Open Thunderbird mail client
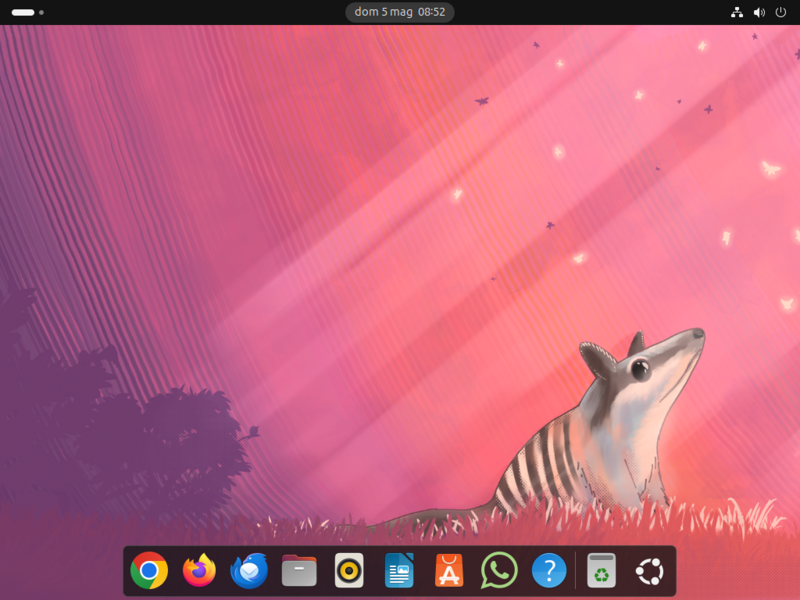The width and height of the screenshot is (800, 600). coord(248,571)
